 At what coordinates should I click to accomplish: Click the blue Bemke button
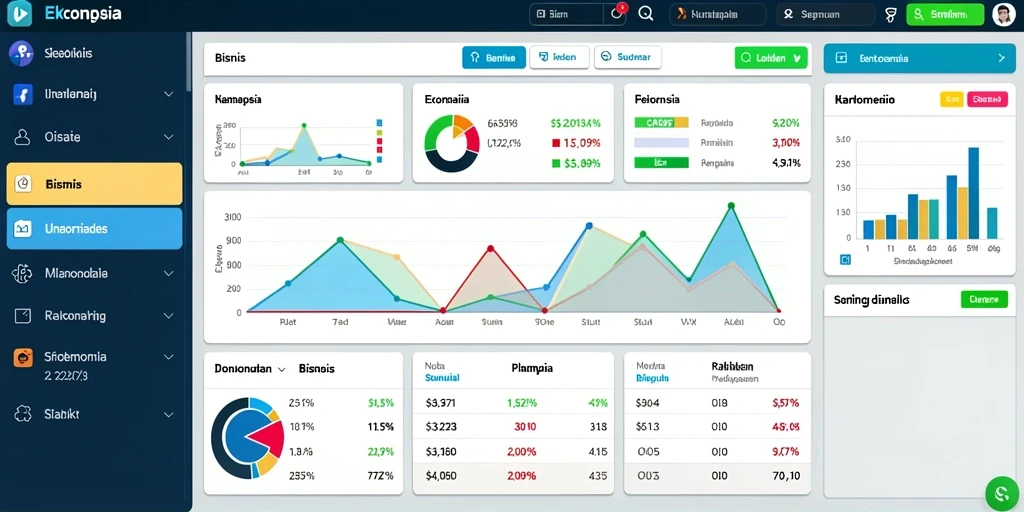pyautogui.click(x=494, y=57)
